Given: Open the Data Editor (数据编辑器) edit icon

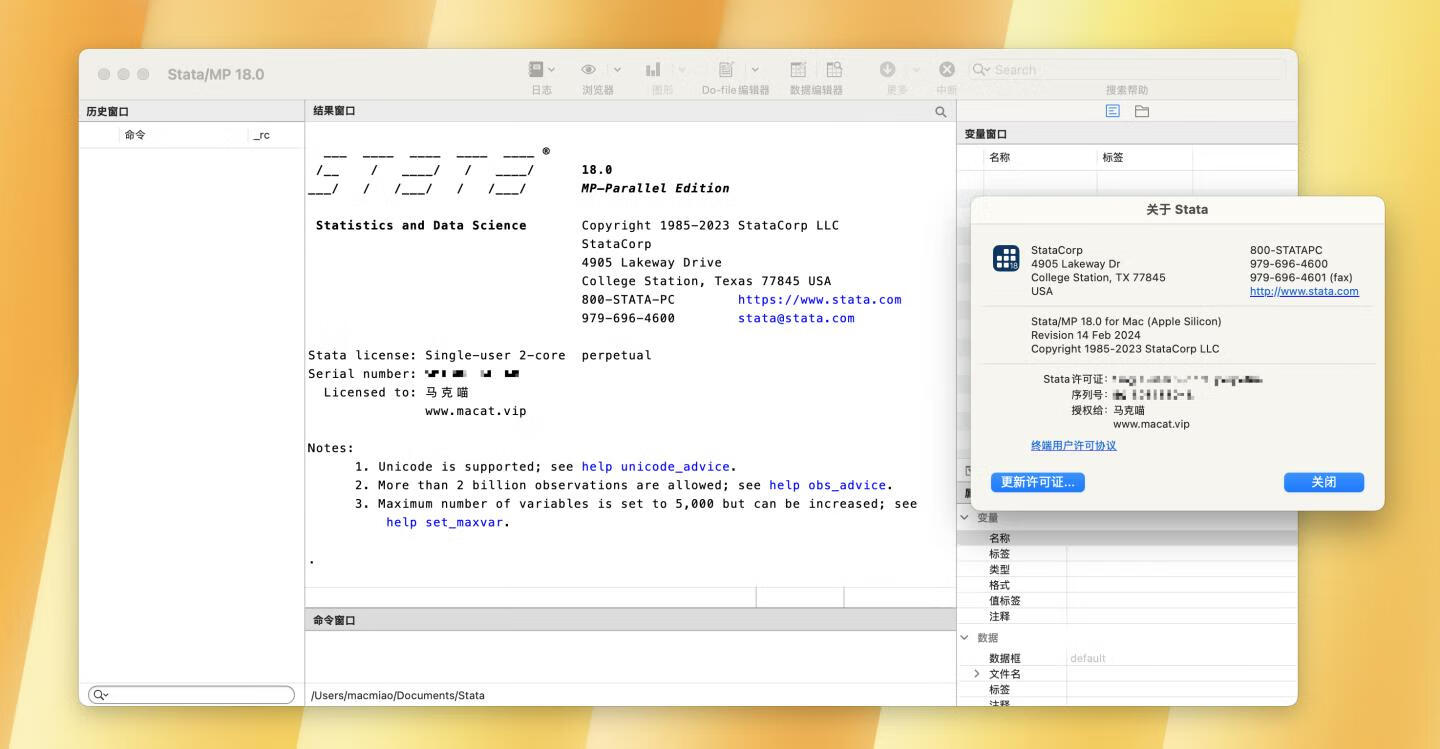Looking at the screenshot, I should coord(798,70).
